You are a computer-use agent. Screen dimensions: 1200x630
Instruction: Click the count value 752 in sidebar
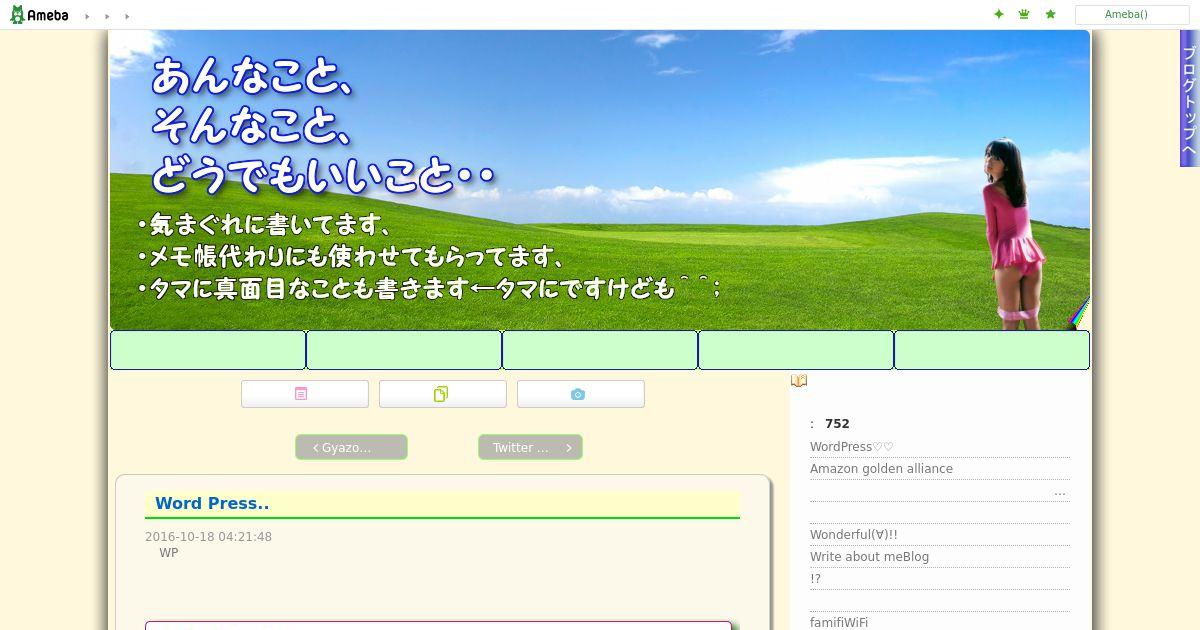tap(837, 424)
